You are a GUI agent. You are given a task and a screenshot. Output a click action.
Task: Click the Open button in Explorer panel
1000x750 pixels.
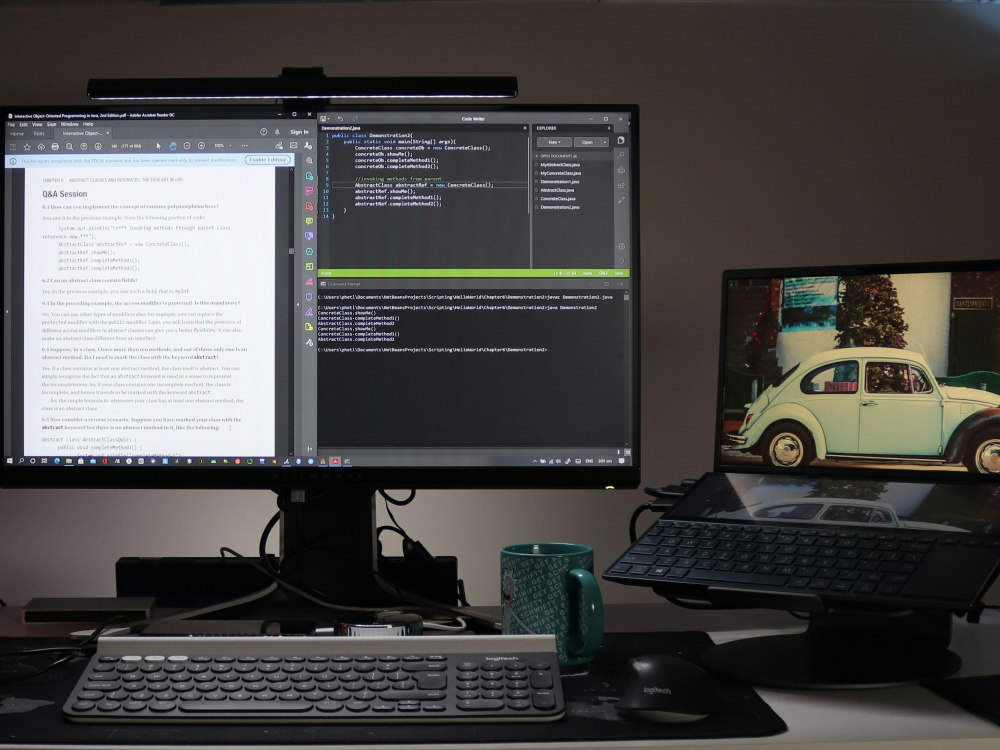pyautogui.click(x=587, y=142)
